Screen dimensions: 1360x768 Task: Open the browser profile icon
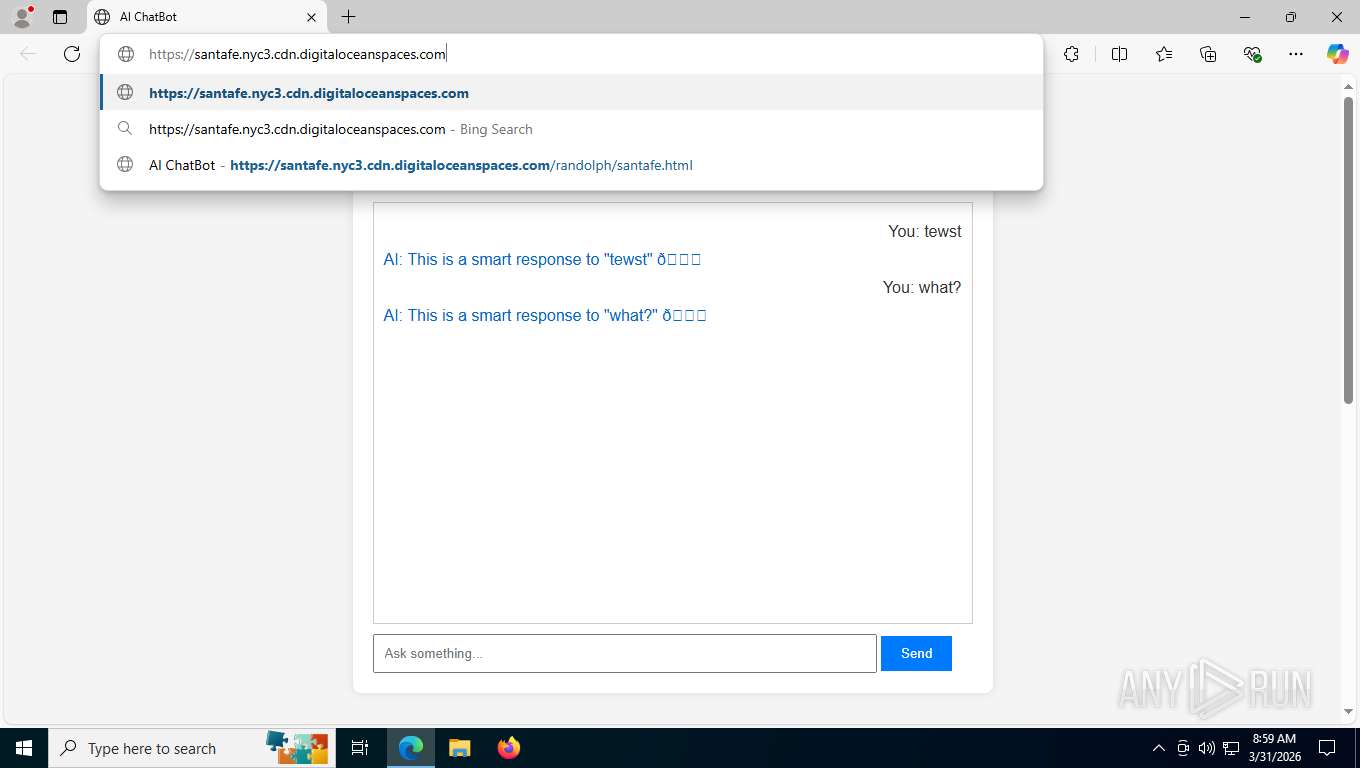click(x=22, y=17)
